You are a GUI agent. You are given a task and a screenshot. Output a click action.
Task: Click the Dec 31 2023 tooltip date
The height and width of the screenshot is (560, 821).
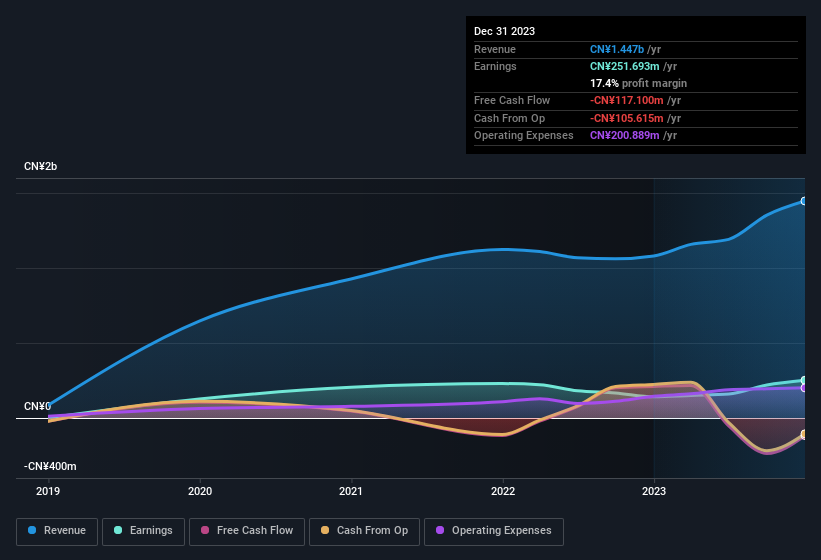[x=504, y=31]
